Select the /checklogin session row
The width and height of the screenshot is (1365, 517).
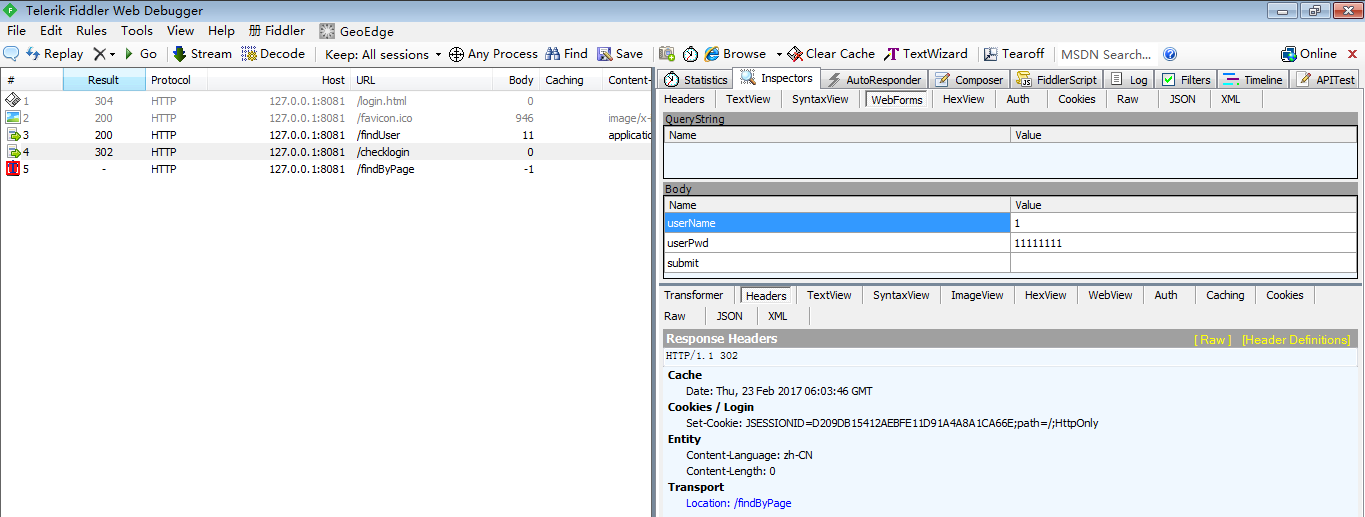point(383,152)
